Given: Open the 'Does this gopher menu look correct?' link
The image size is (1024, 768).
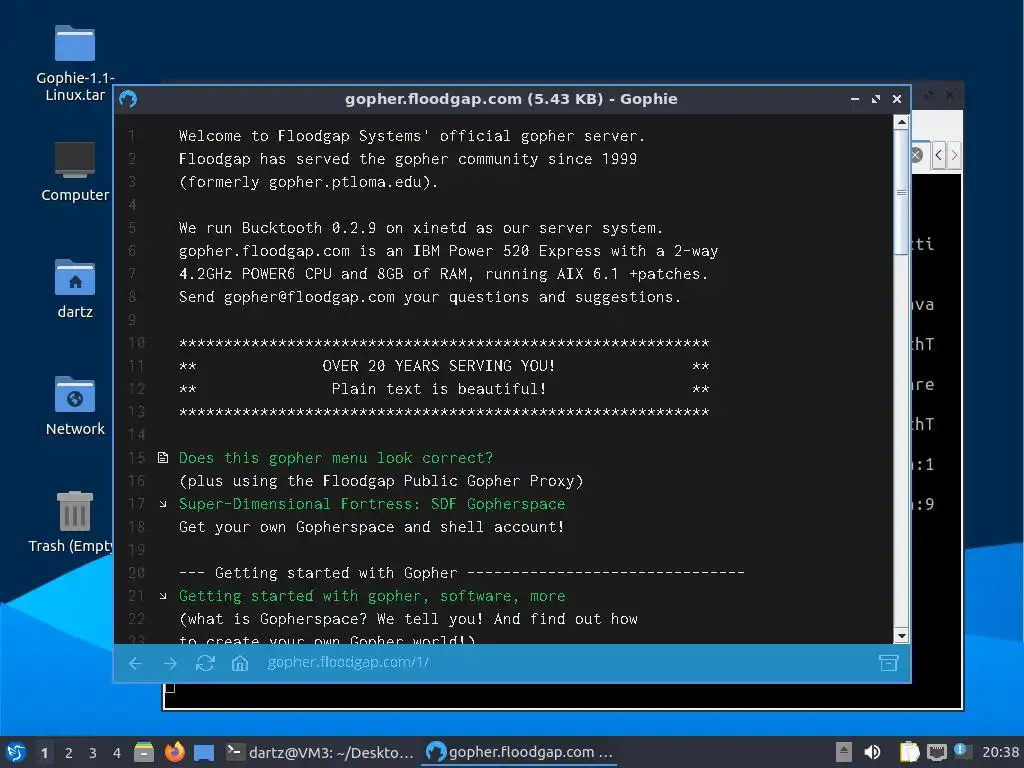Looking at the screenshot, I should click(x=336, y=458).
